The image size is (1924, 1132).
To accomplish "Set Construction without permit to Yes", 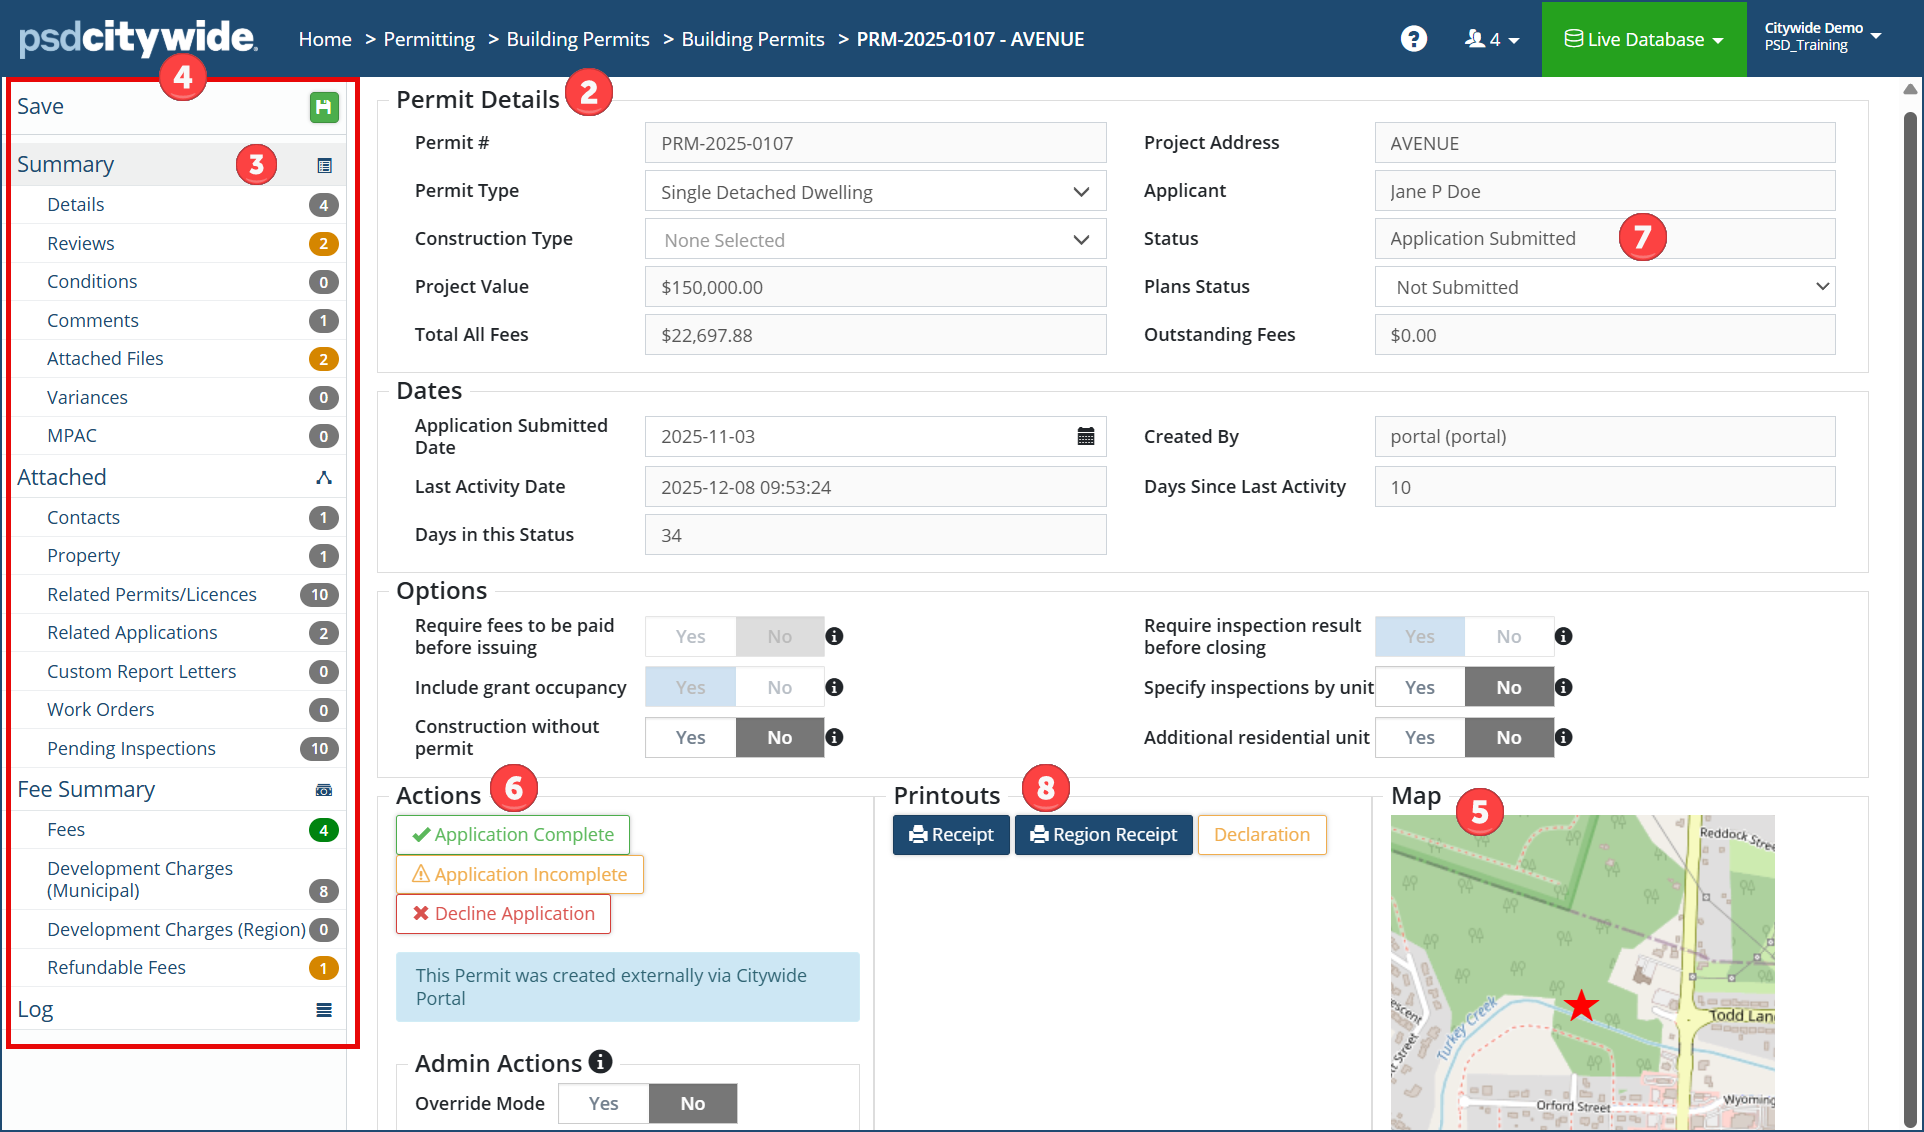I will tap(690, 737).
